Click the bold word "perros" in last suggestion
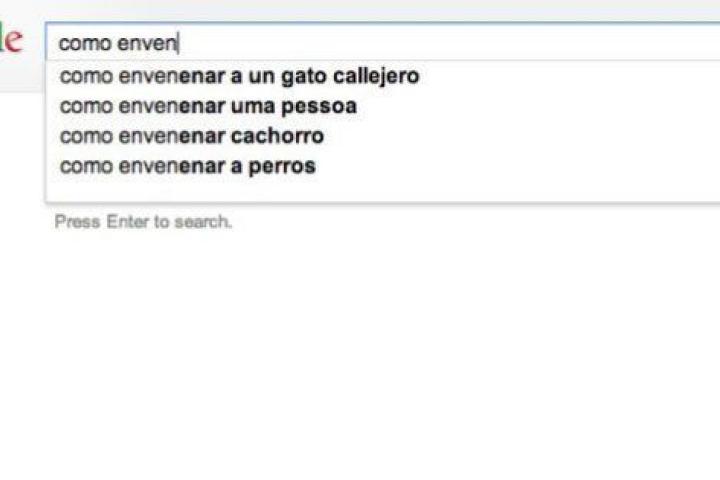This screenshot has width=720, height=480. [282, 166]
